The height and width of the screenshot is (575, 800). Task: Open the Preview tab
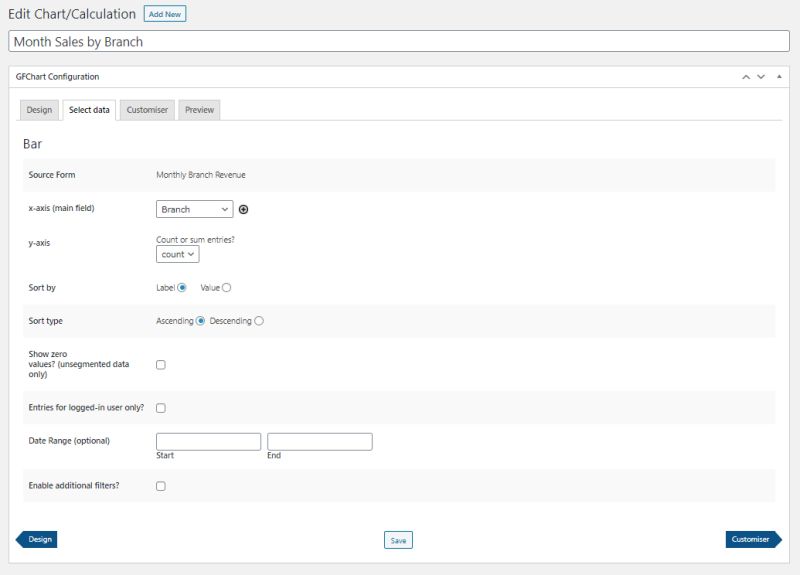(x=199, y=110)
